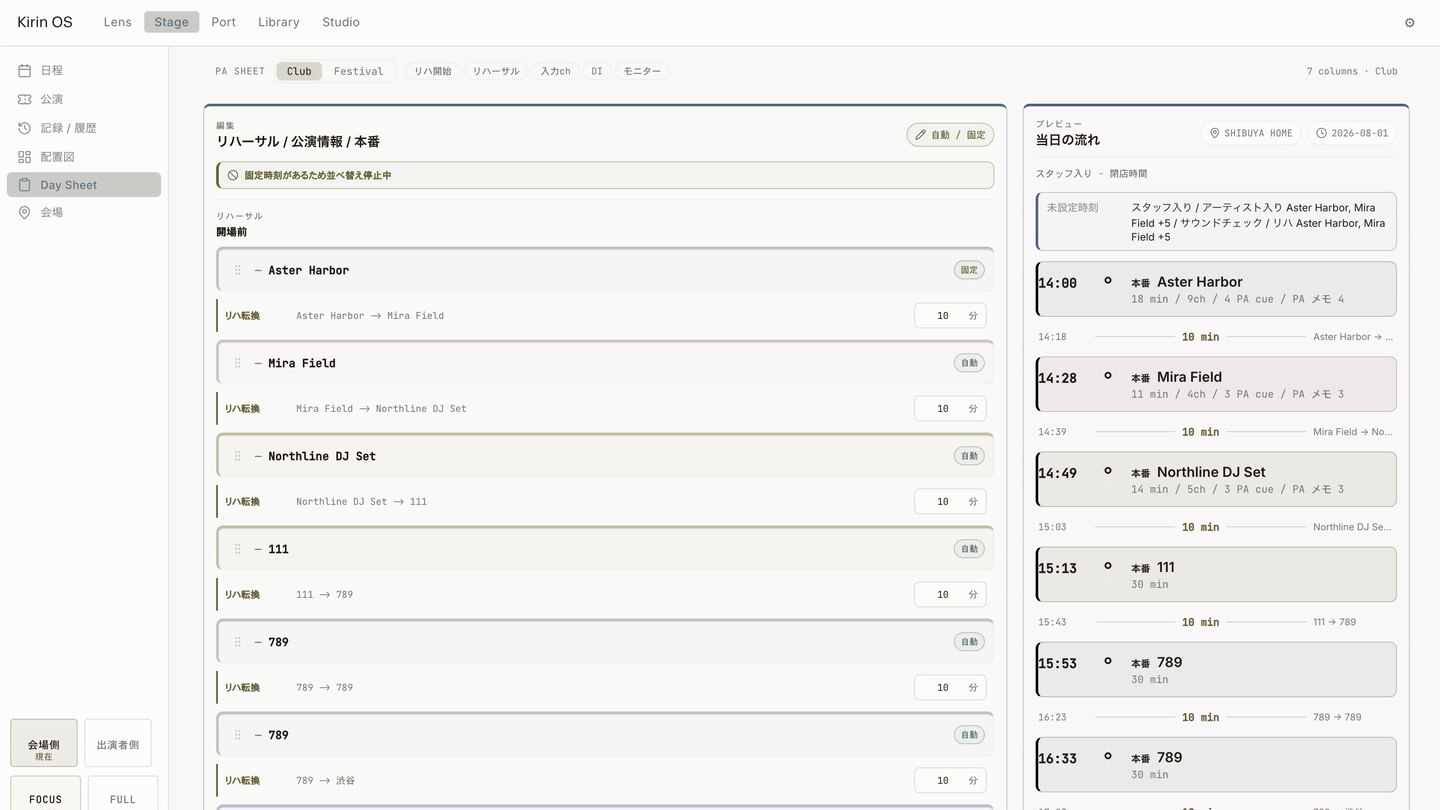Click the history icon beside 記録 / 履歴

tap(24, 128)
